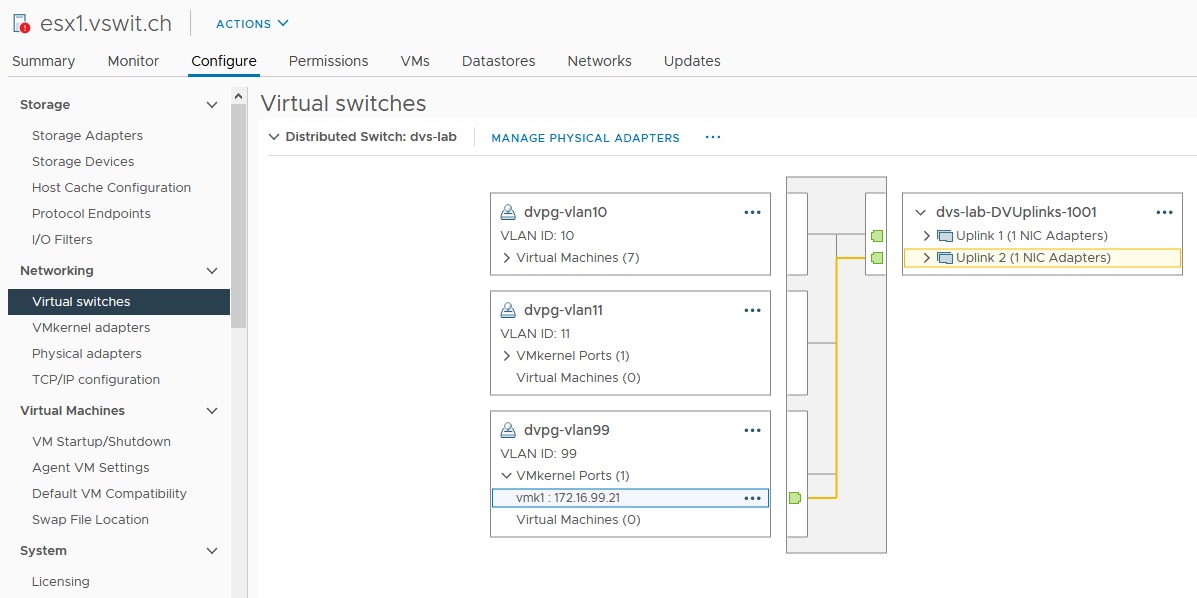Collapse VMkernel Ports under dvpg-vlan99
The image size is (1197, 598).
pos(507,476)
